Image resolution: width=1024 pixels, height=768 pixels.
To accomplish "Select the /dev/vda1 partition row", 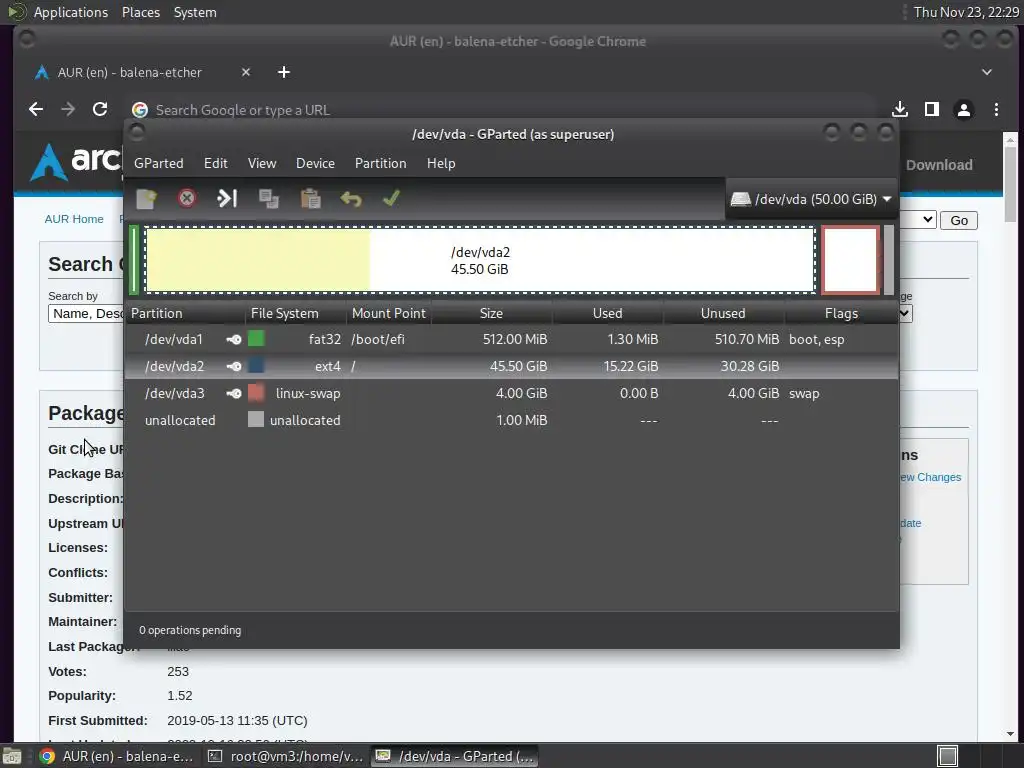I will 511,340.
